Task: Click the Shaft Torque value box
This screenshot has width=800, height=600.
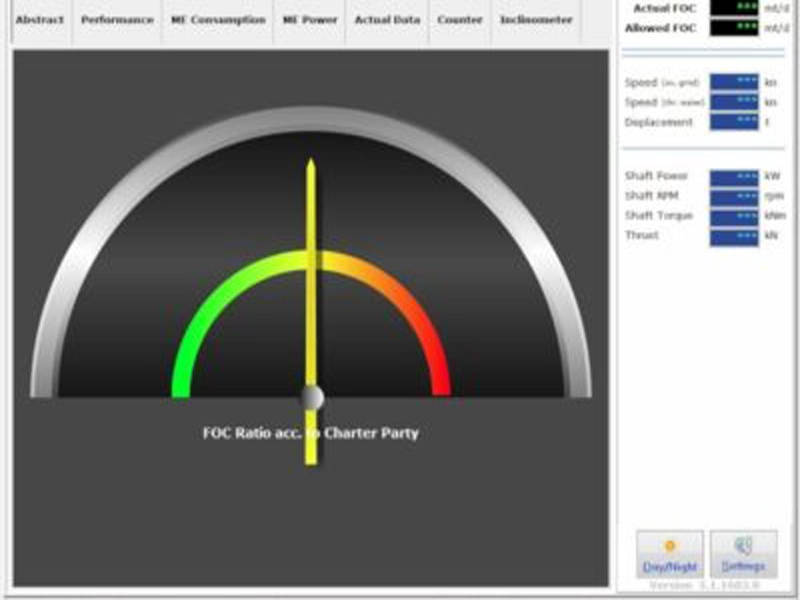Action: tap(734, 218)
